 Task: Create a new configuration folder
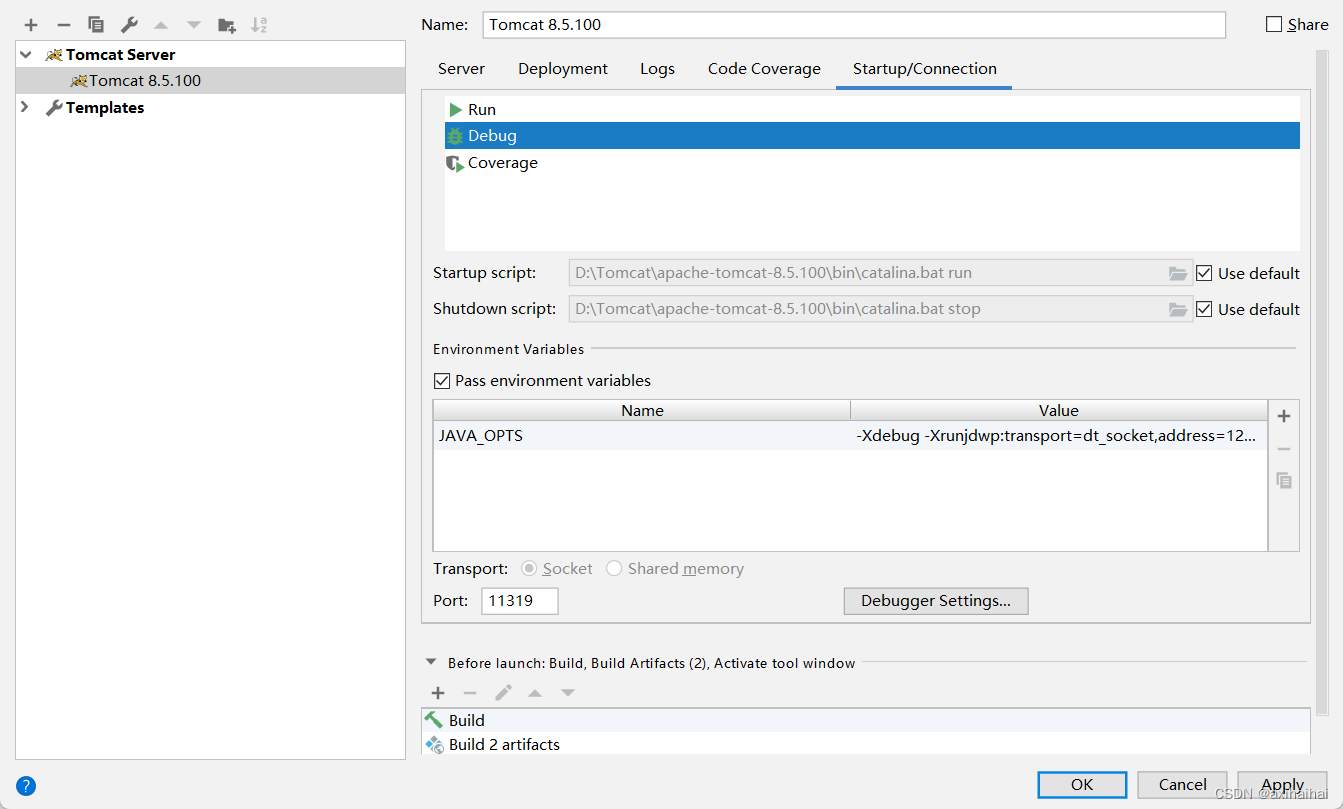(227, 25)
